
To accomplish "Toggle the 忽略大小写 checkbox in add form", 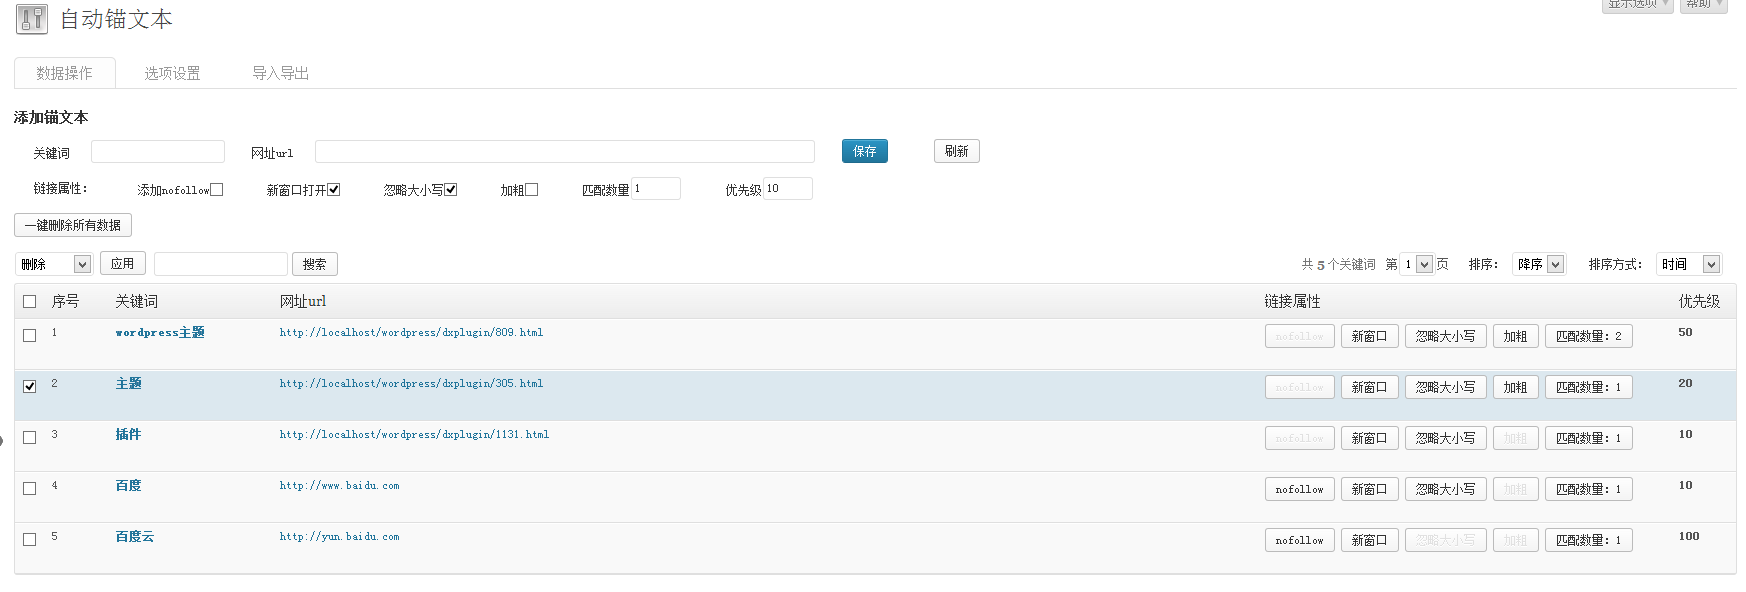I will pyautogui.click(x=451, y=190).
